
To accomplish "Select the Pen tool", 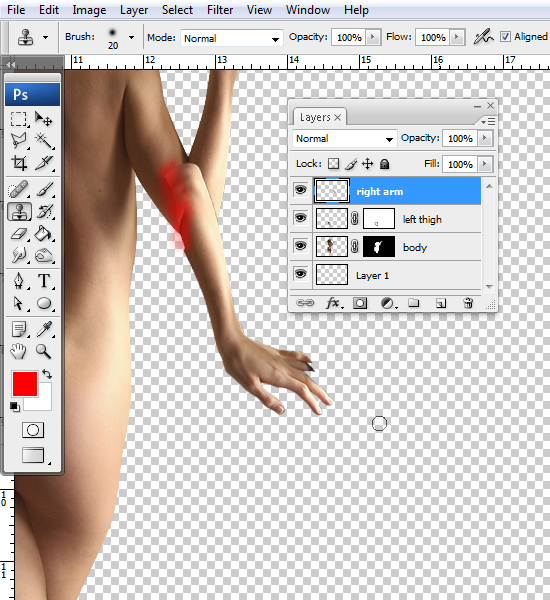I will (x=19, y=281).
